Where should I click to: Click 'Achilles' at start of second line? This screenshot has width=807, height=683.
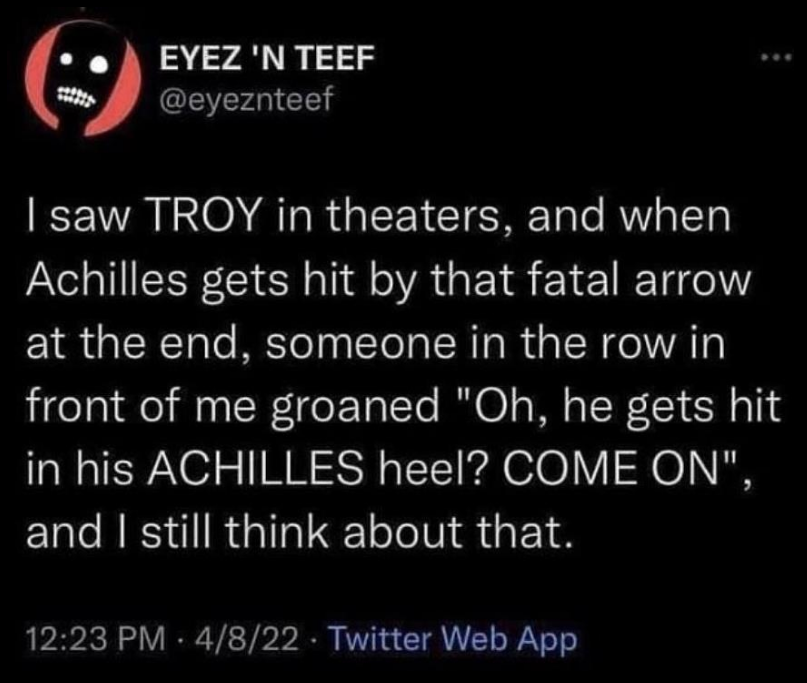[x=107, y=281]
